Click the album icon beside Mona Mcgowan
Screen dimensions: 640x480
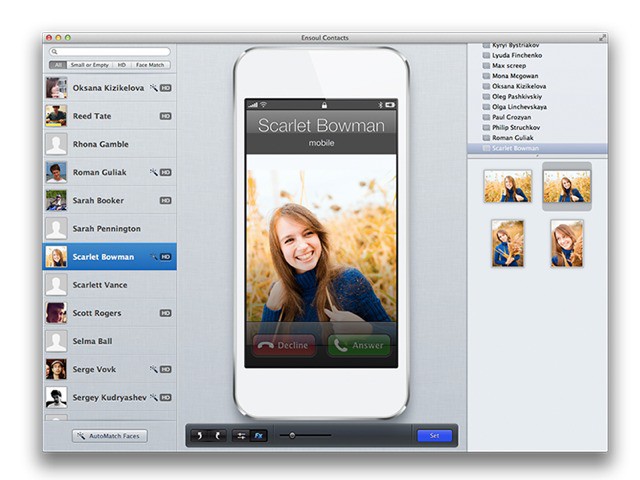tap(486, 76)
